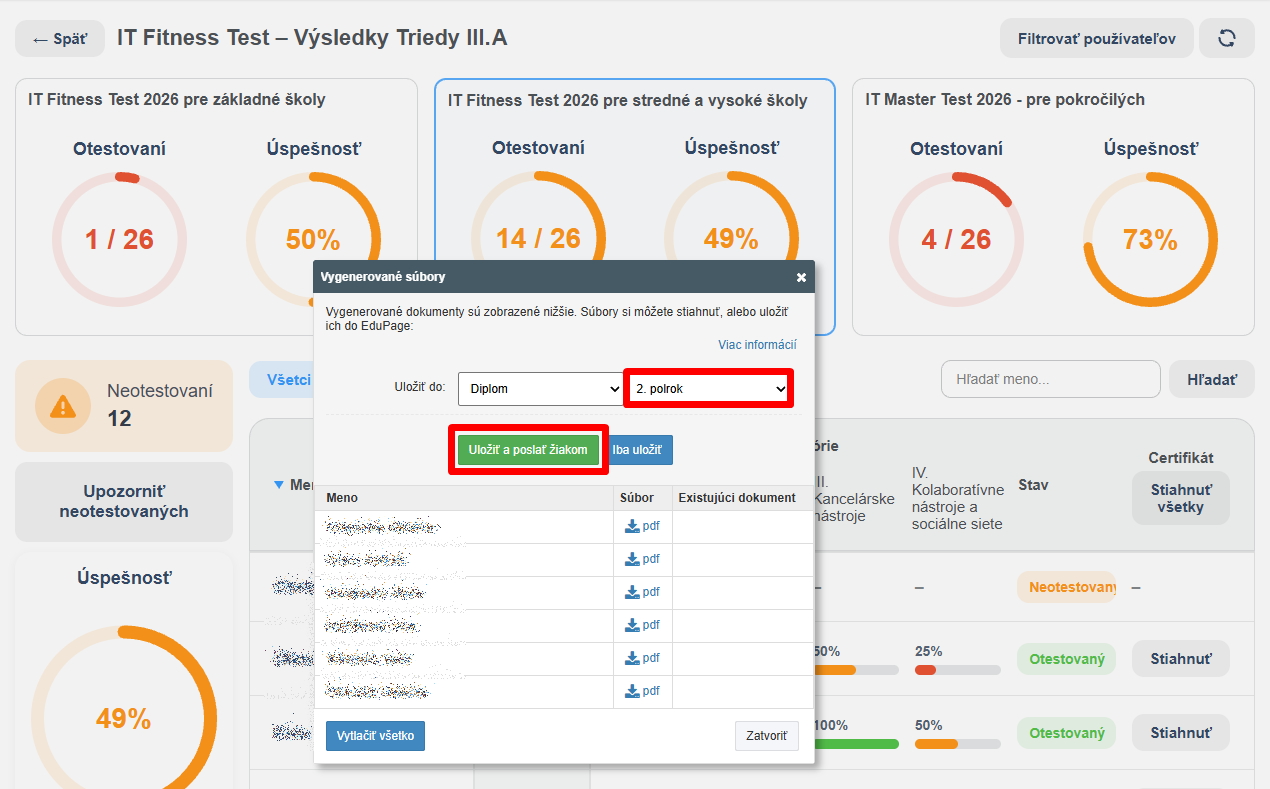This screenshot has width=1270, height=789.
Task: Go back using the Späť button
Action: click(59, 39)
